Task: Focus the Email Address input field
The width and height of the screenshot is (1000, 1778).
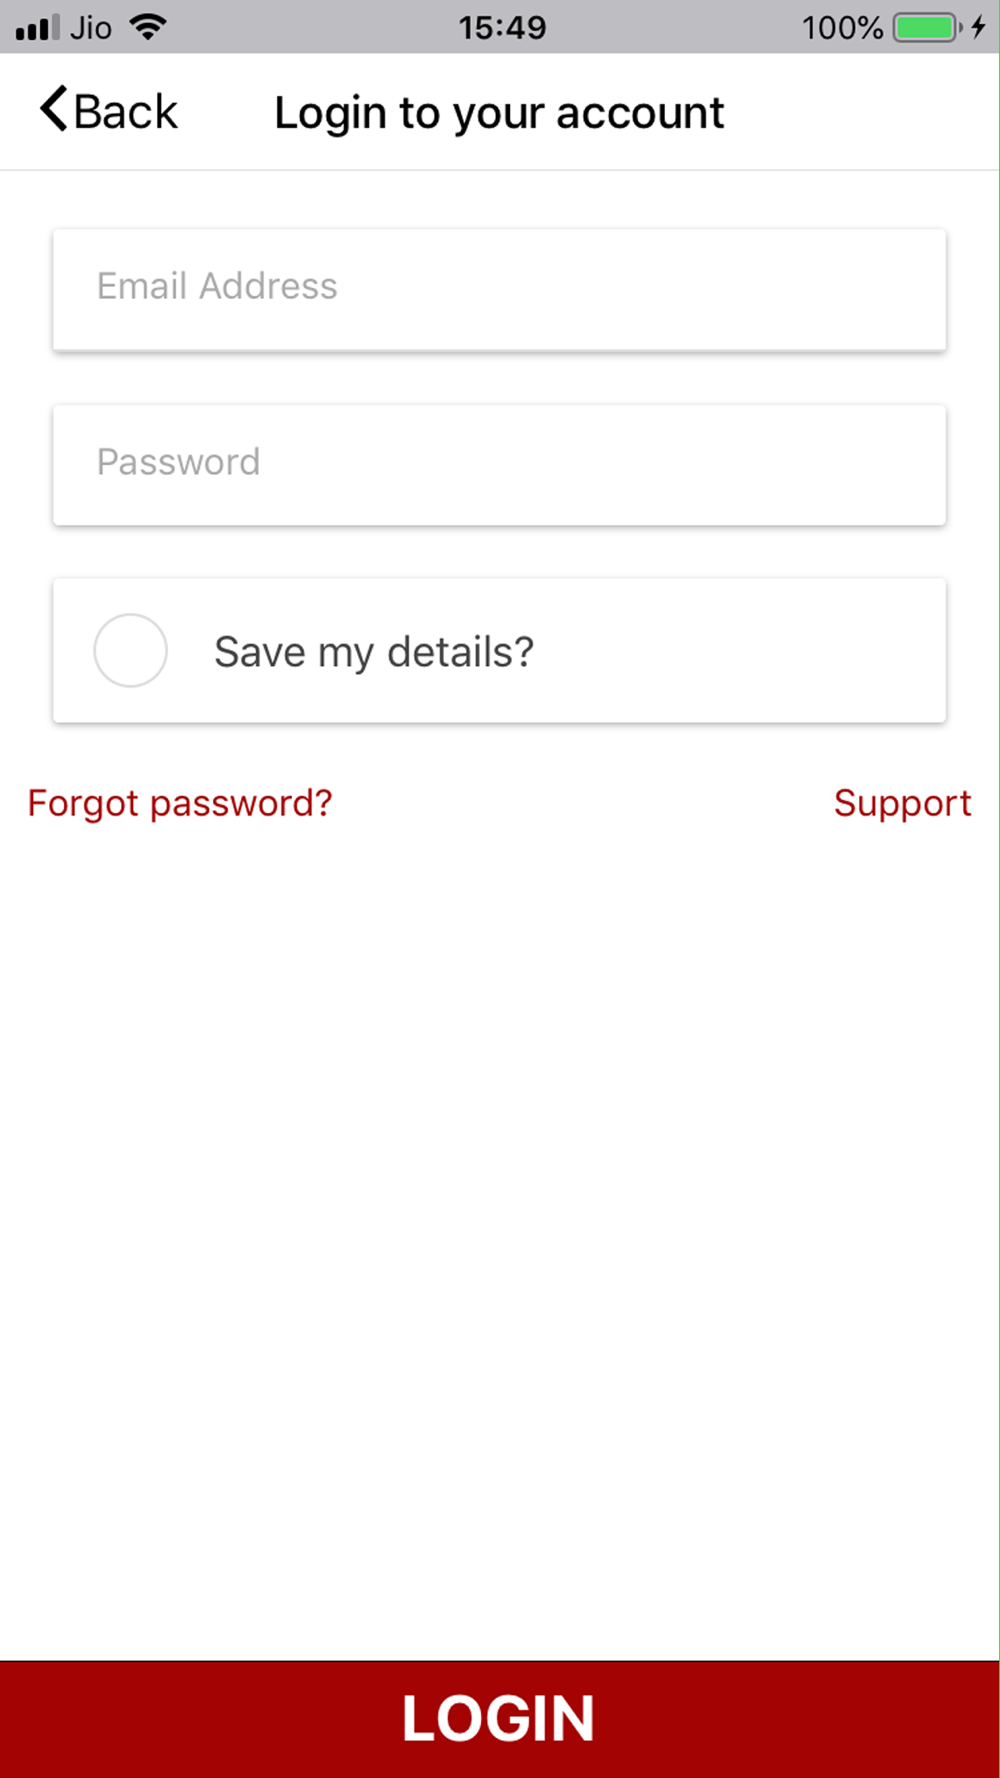Action: (499, 290)
